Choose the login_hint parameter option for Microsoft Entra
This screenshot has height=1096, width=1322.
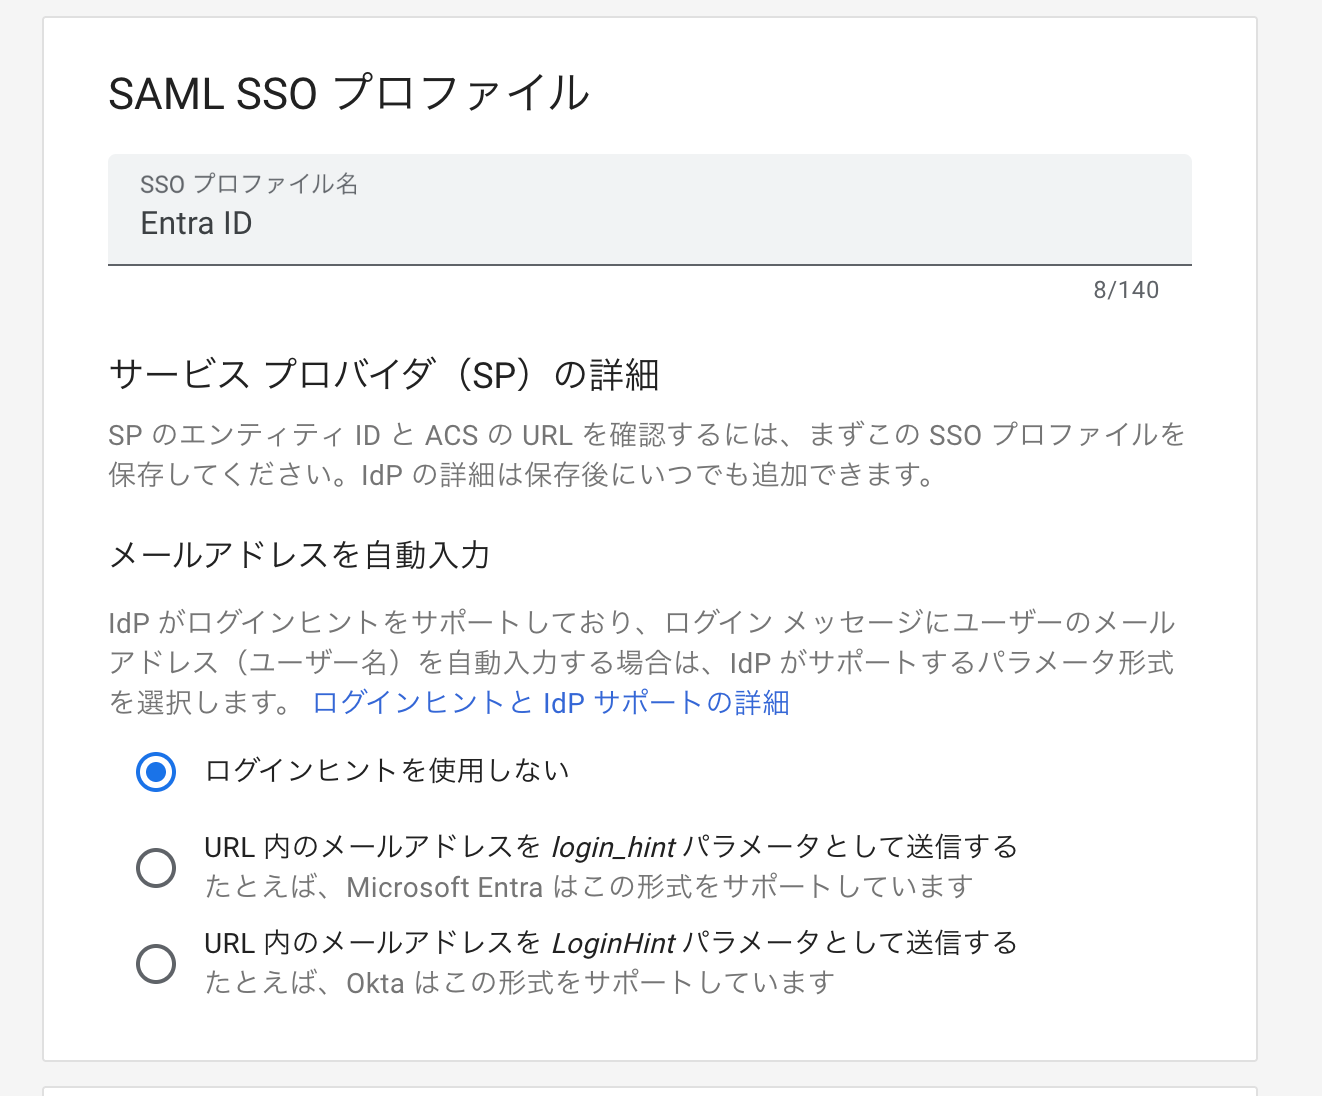(x=156, y=866)
